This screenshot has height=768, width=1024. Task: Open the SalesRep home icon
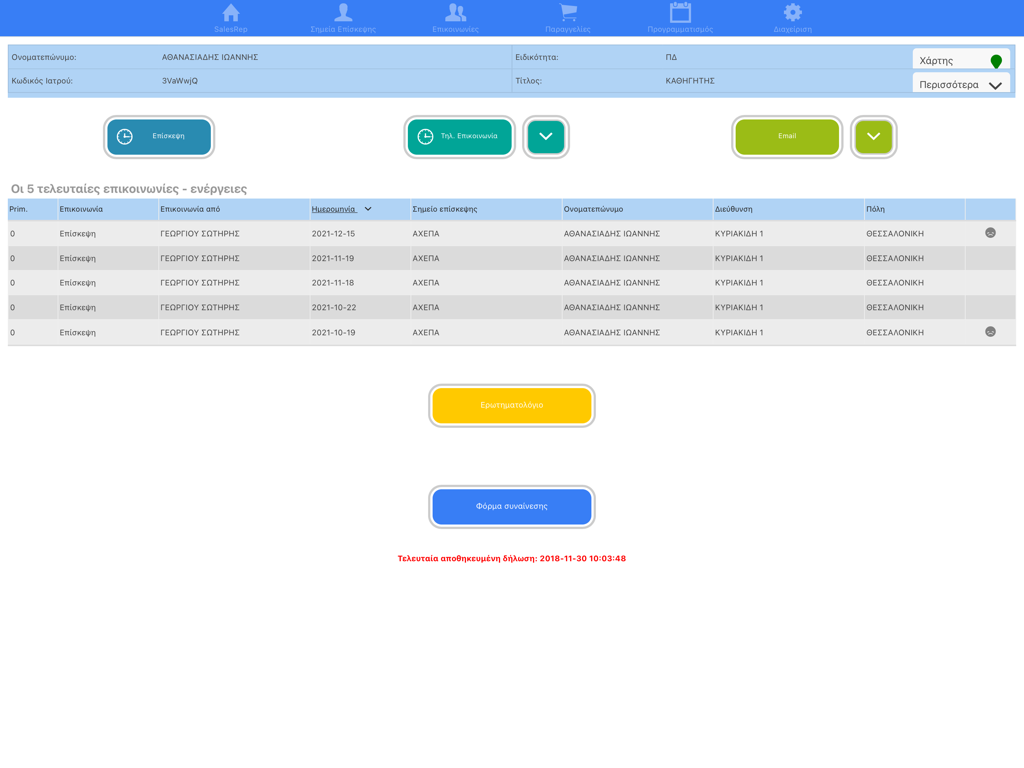pos(230,13)
